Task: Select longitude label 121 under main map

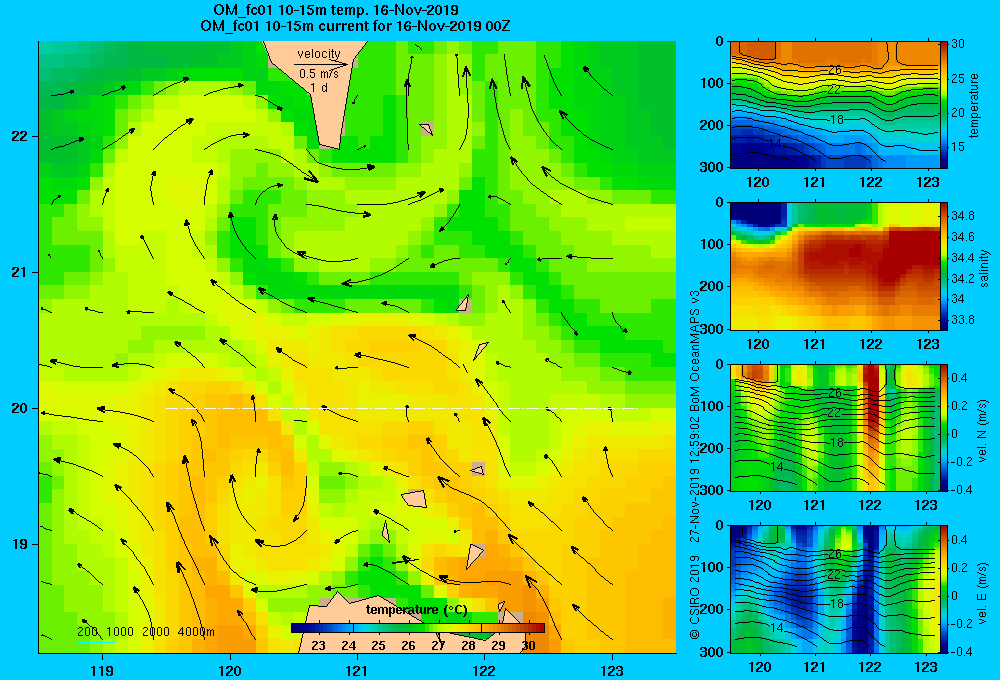Action: (x=357, y=670)
